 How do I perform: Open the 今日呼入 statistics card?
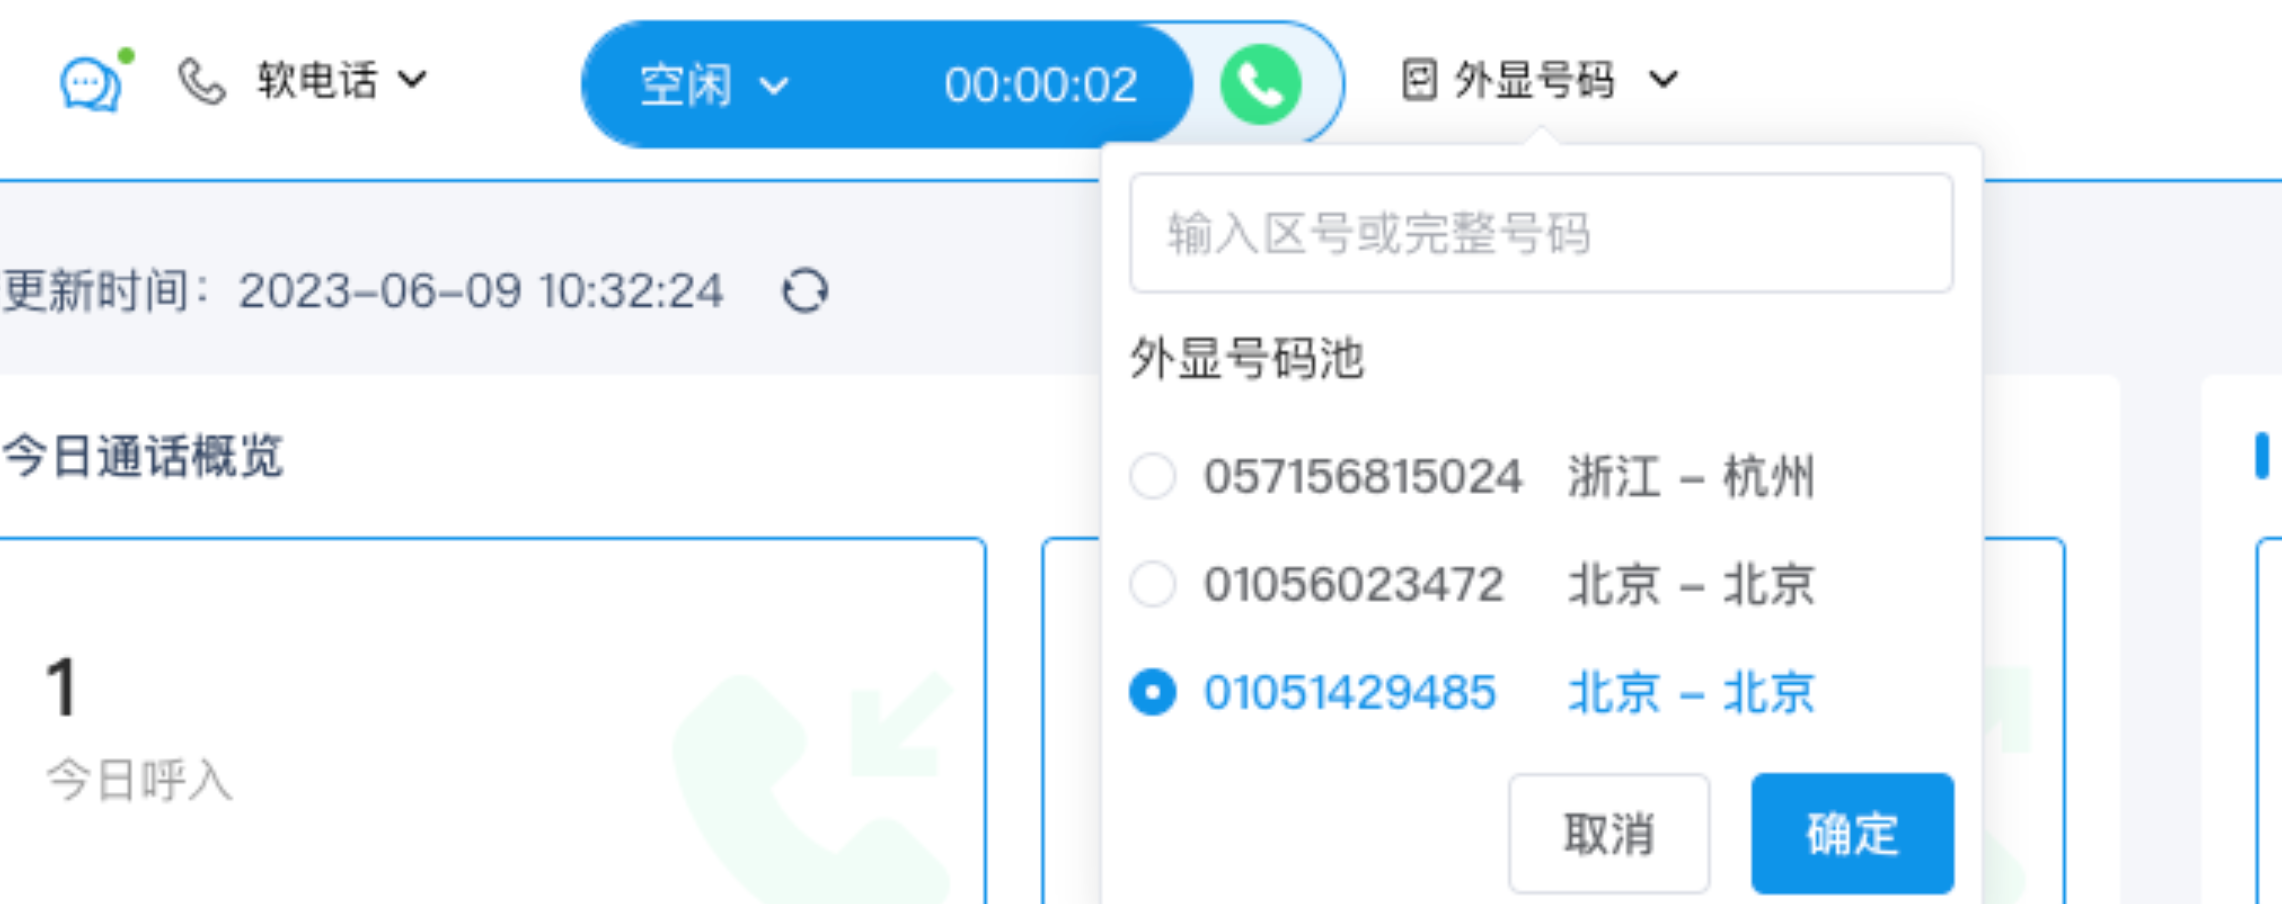tap(492, 721)
